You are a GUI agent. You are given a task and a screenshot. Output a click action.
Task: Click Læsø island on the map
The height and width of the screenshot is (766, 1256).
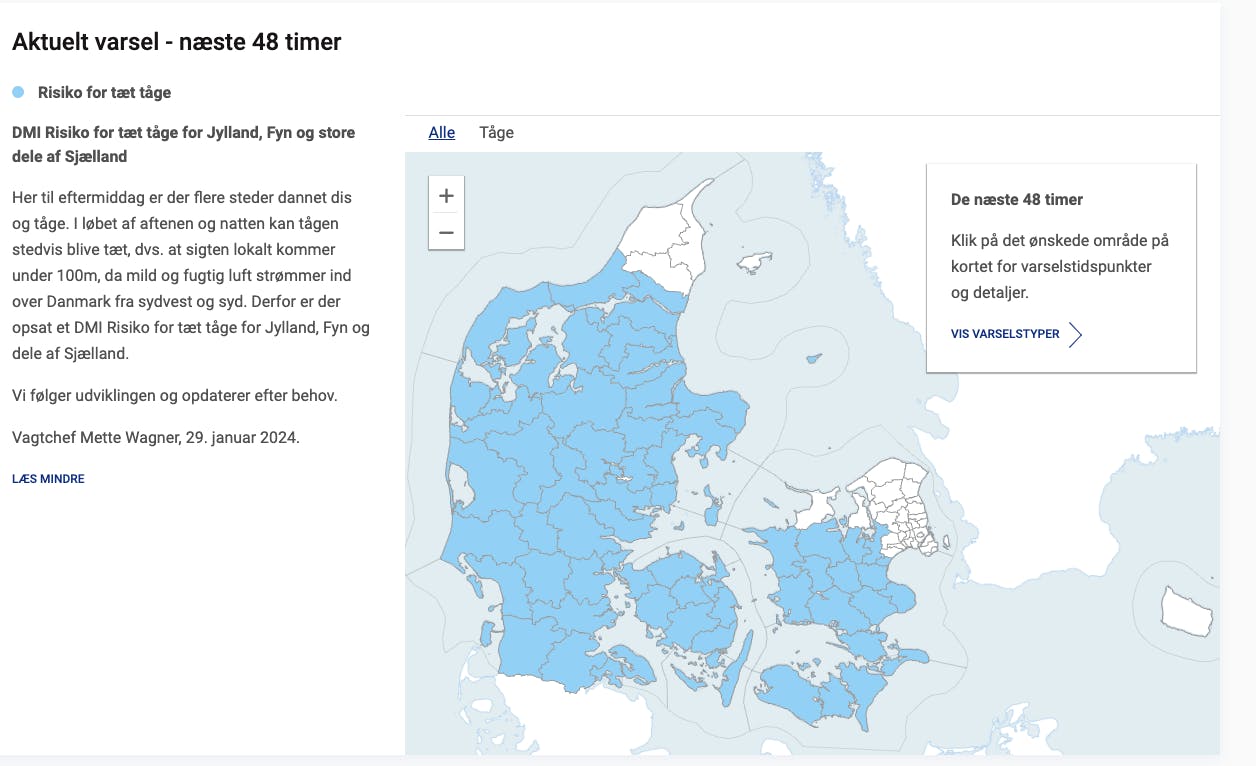click(x=755, y=263)
